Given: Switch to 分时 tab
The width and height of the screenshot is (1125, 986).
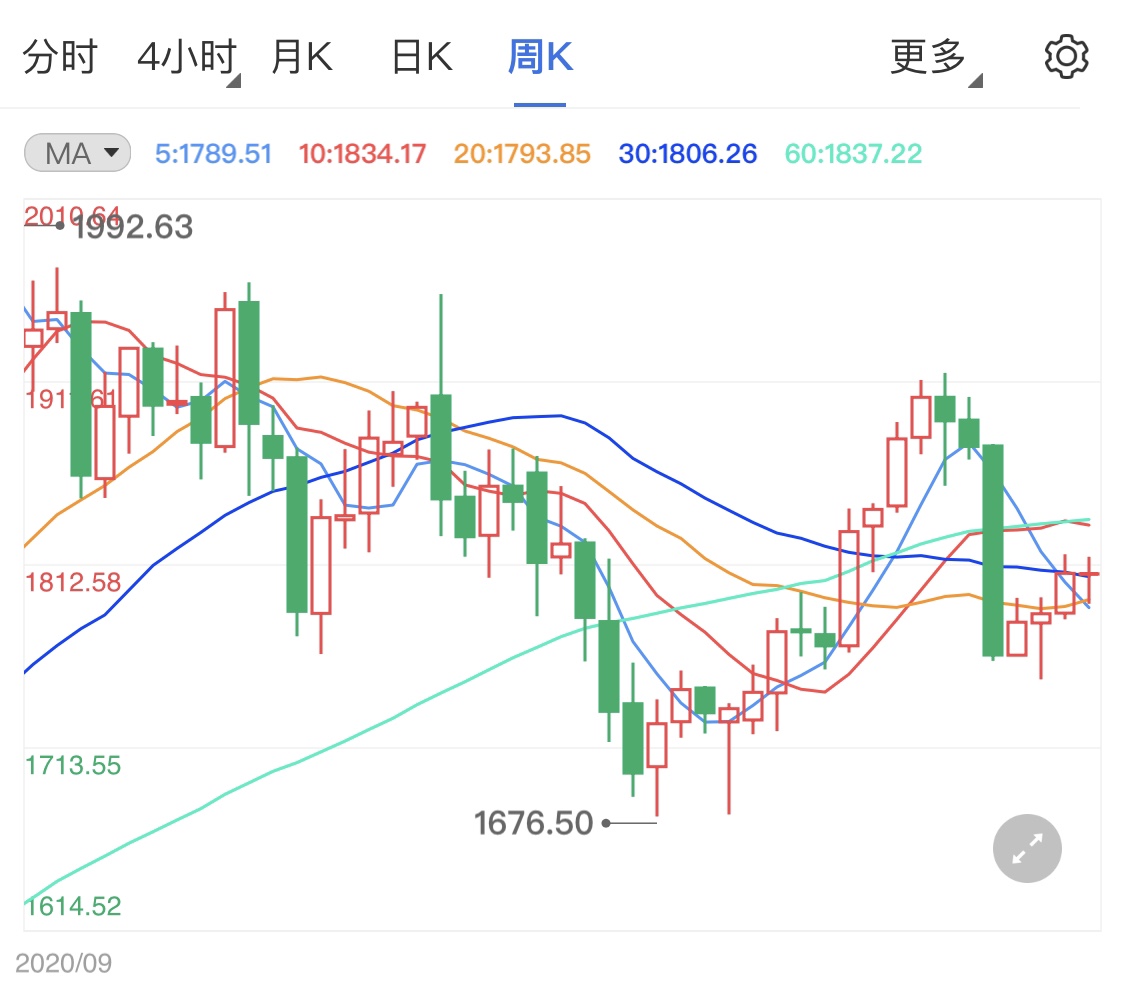Looking at the screenshot, I should click(60, 57).
